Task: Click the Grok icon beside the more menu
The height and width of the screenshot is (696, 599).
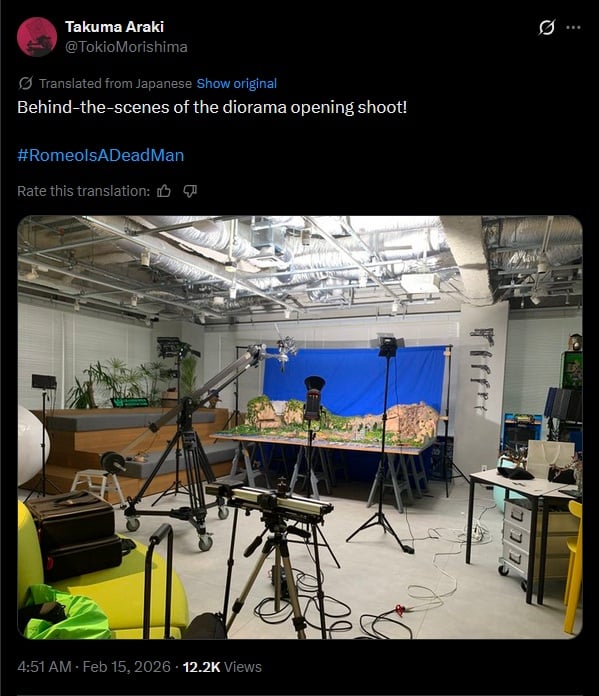Action: [x=546, y=27]
